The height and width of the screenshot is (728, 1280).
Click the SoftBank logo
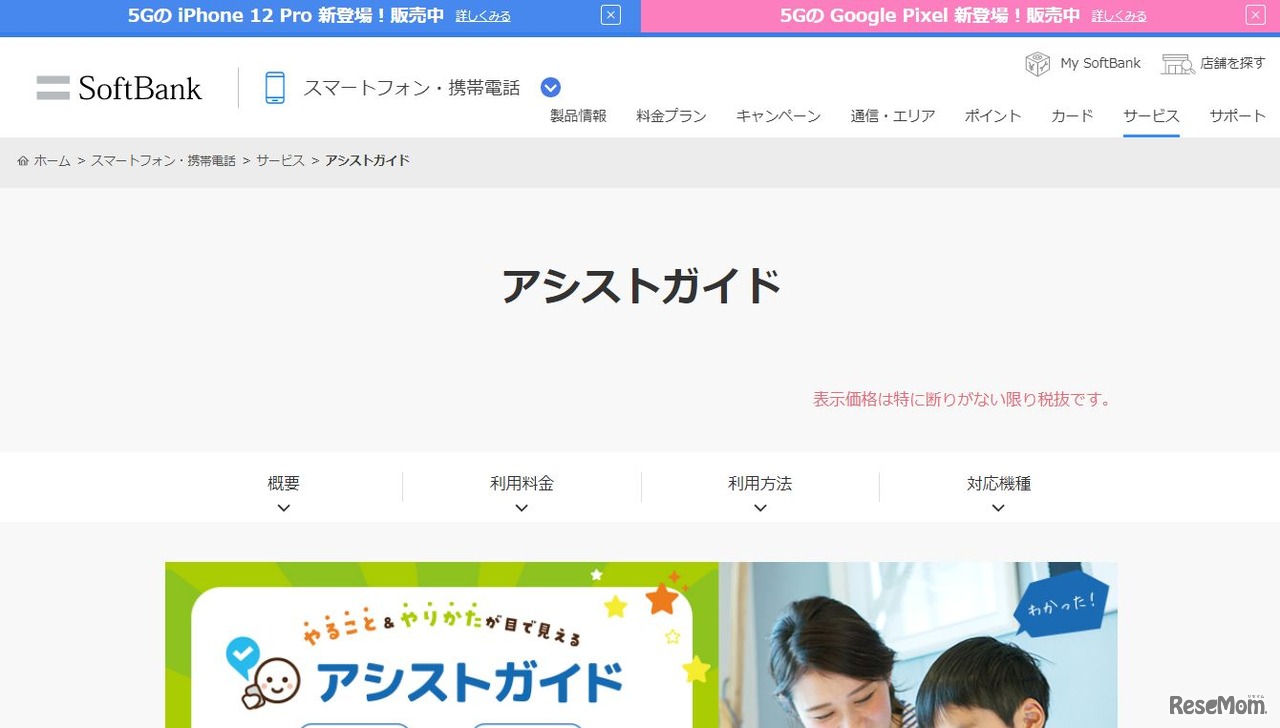119,88
